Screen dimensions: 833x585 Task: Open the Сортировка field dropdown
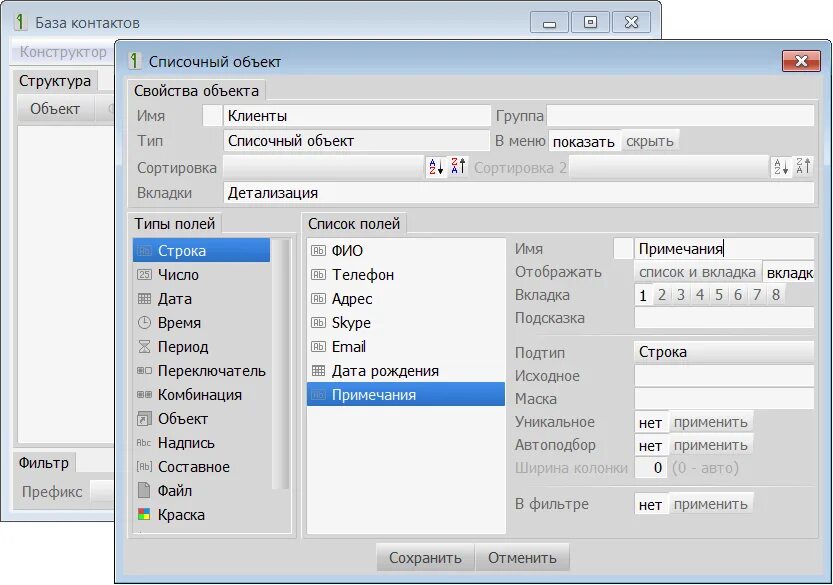pos(324,167)
